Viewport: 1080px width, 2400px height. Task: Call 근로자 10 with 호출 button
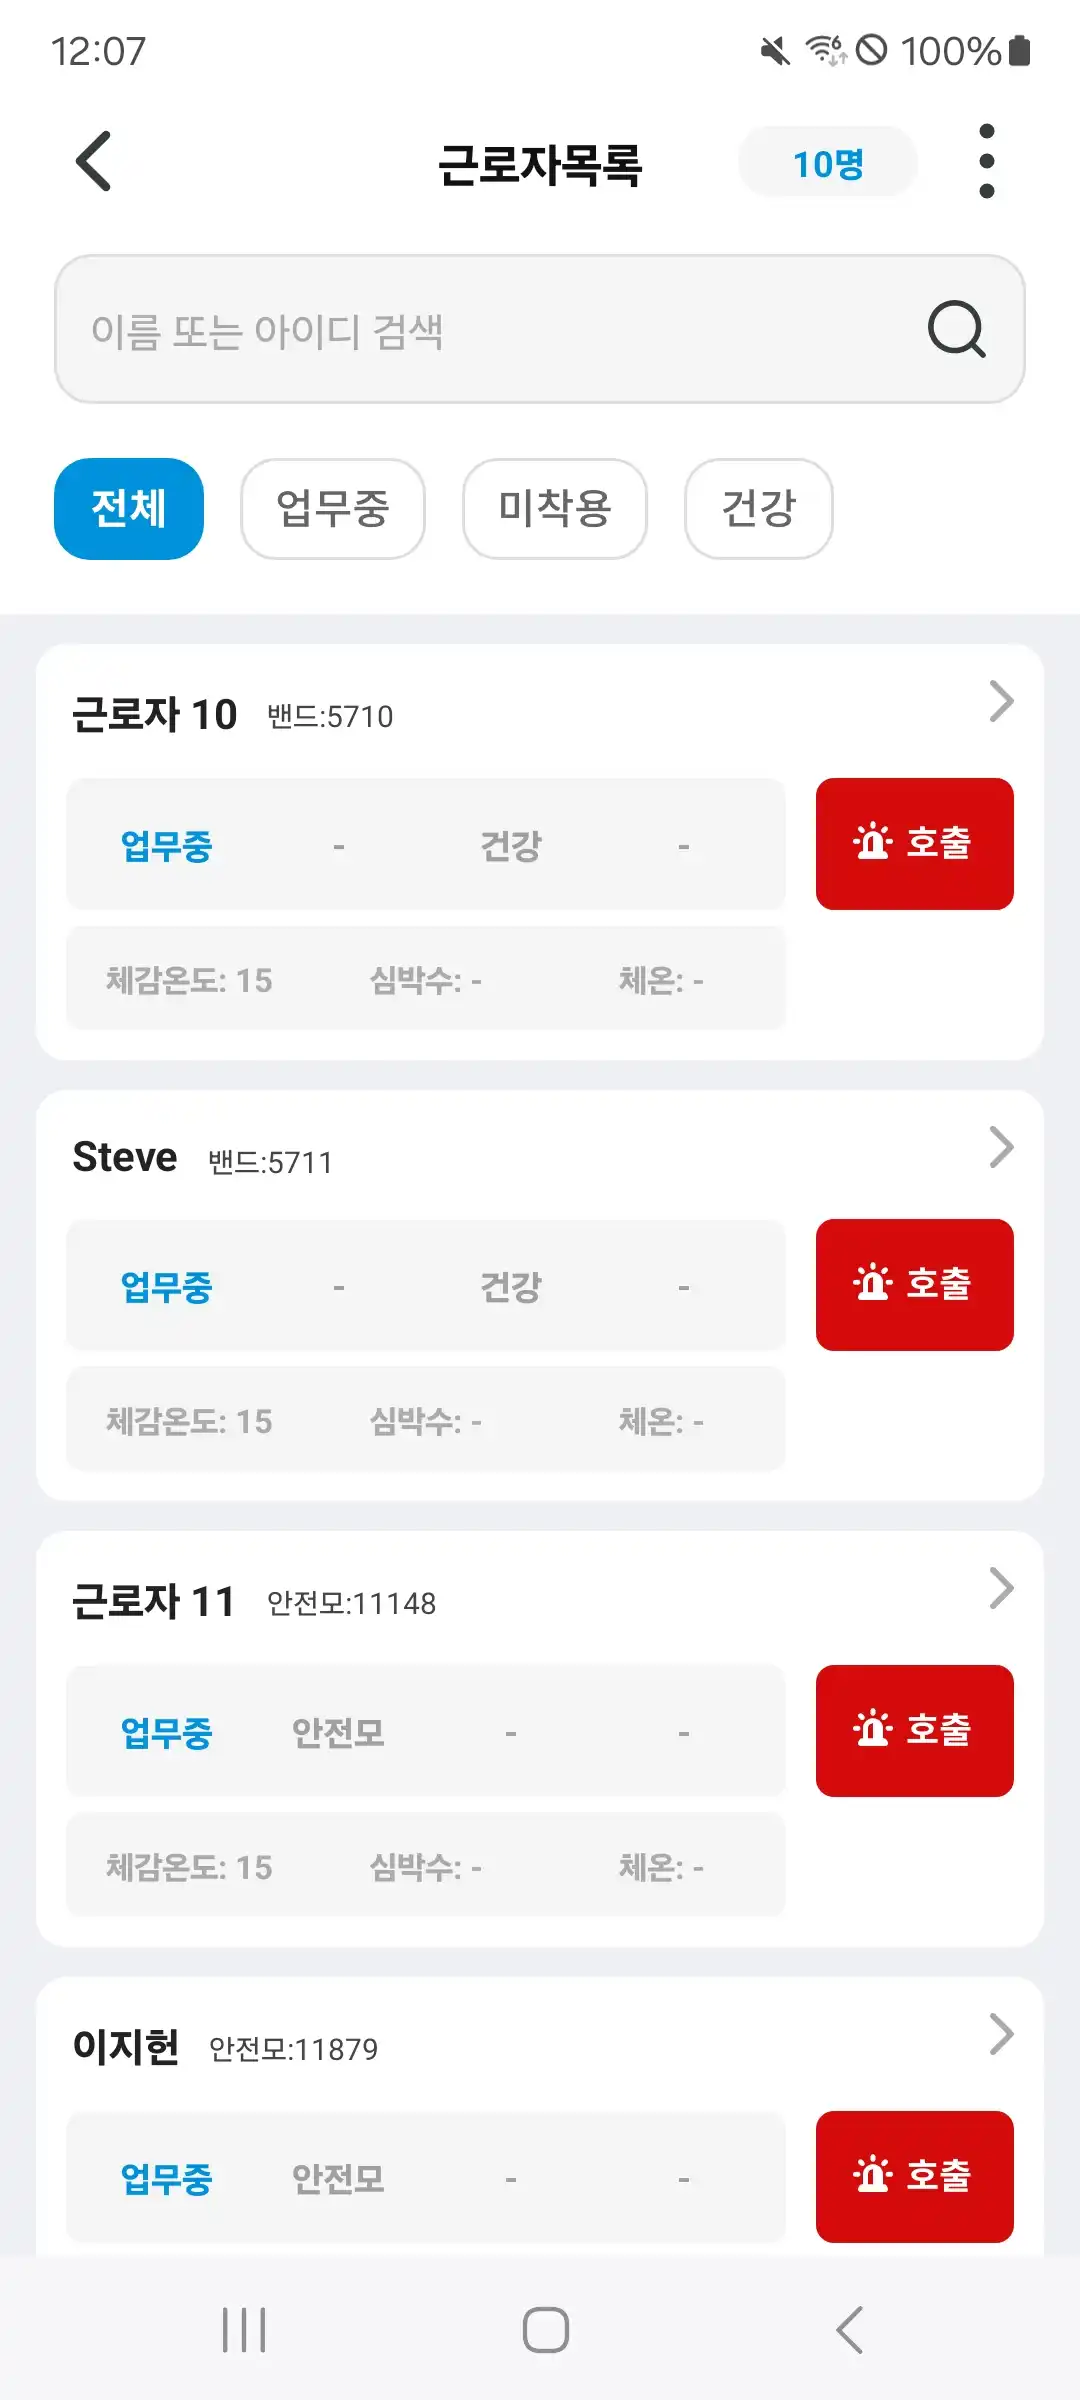pyautogui.click(x=914, y=843)
